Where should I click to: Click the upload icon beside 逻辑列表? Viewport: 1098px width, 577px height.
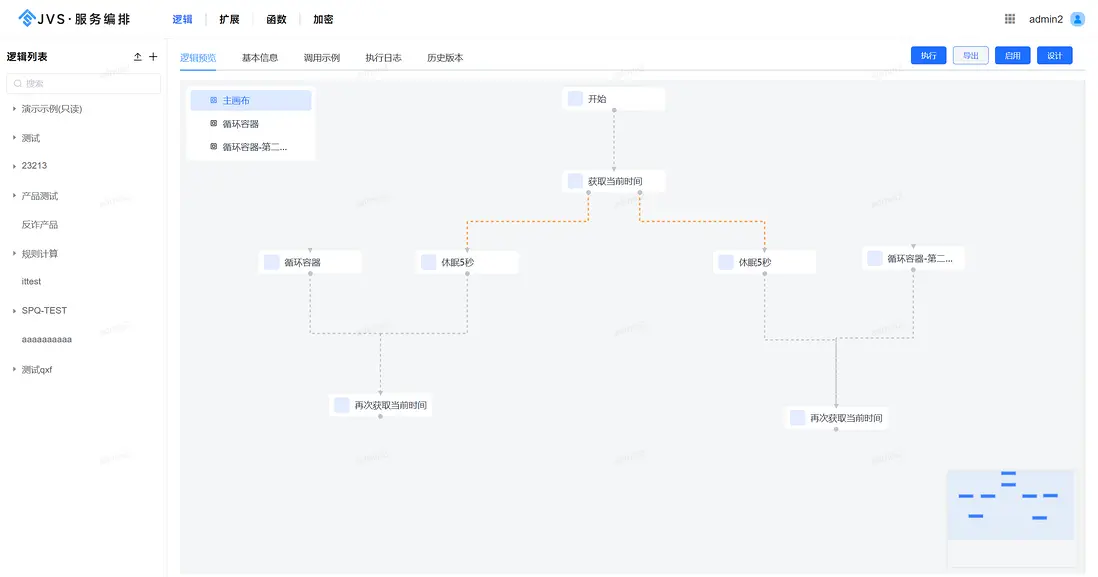(137, 57)
